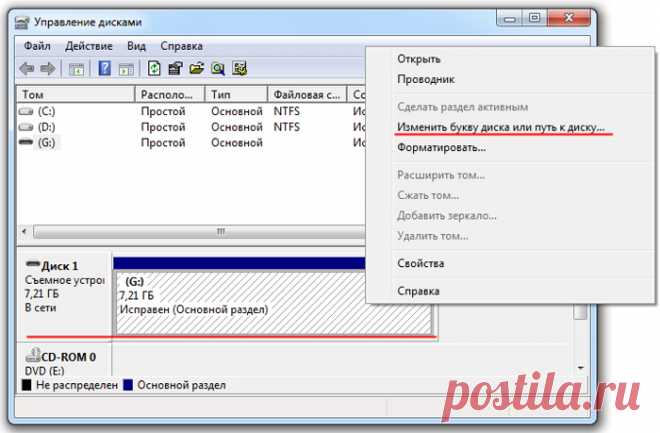Click the green Refresh toolbar icon
Image resolution: width=660 pixels, height=433 pixels.
(154, 68)
